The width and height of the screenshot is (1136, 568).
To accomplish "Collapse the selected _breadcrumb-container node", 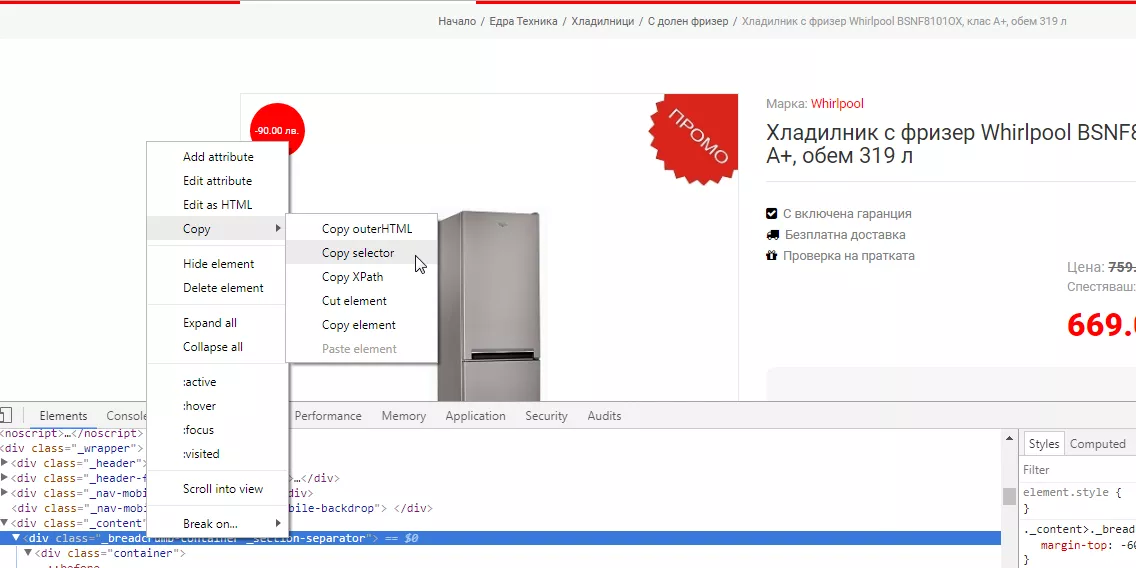I will tap(15, 538).
